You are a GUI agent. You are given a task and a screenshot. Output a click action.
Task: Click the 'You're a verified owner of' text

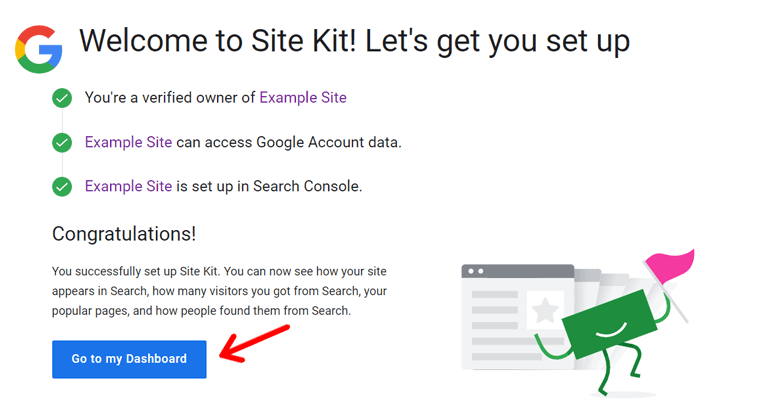tap(170, 98)
